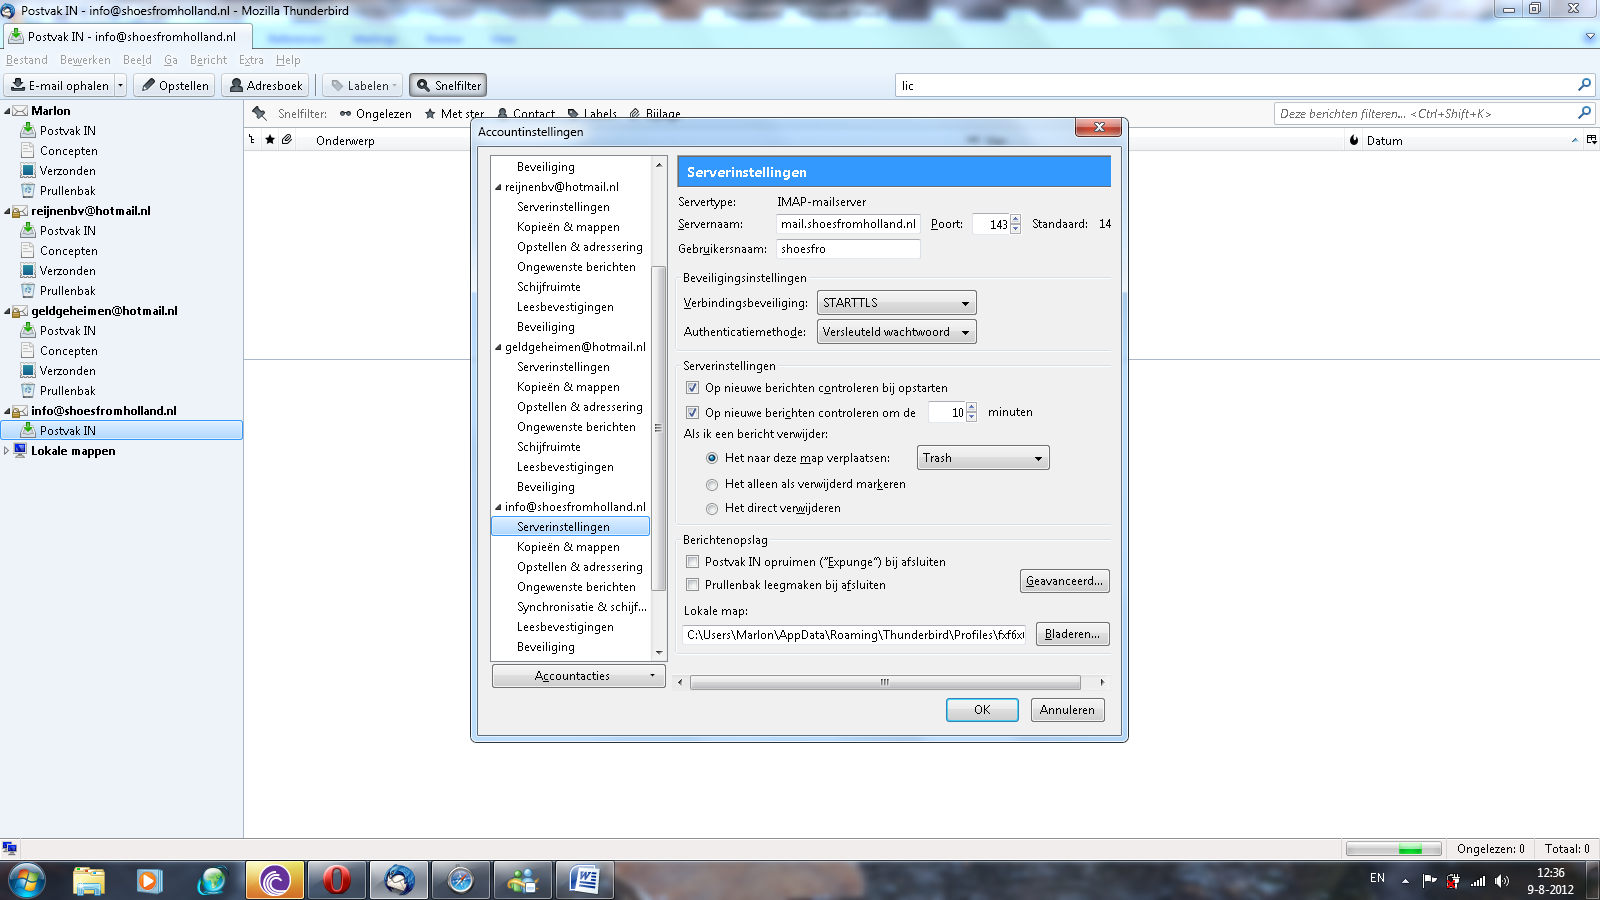Open Geavanceerd advanced settings
Image resolution: width=1600 pixels, height=900 pixels.
(1065, 581)
